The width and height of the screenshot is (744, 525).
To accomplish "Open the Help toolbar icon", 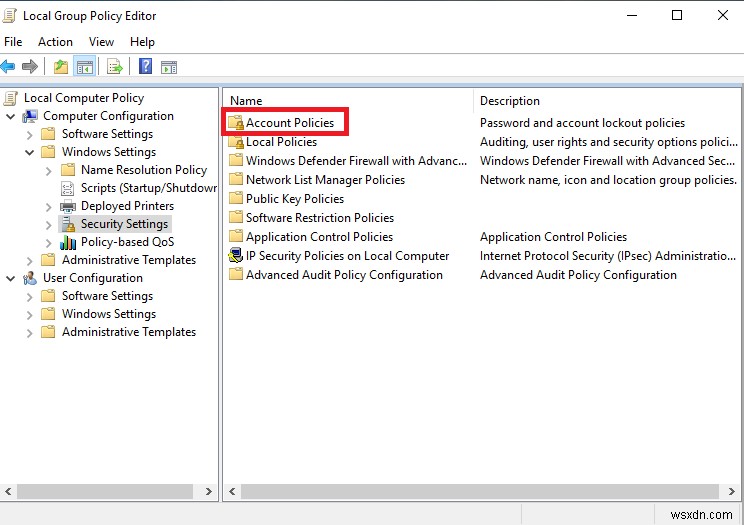I will pyautogui.click(x=145, y=66).
